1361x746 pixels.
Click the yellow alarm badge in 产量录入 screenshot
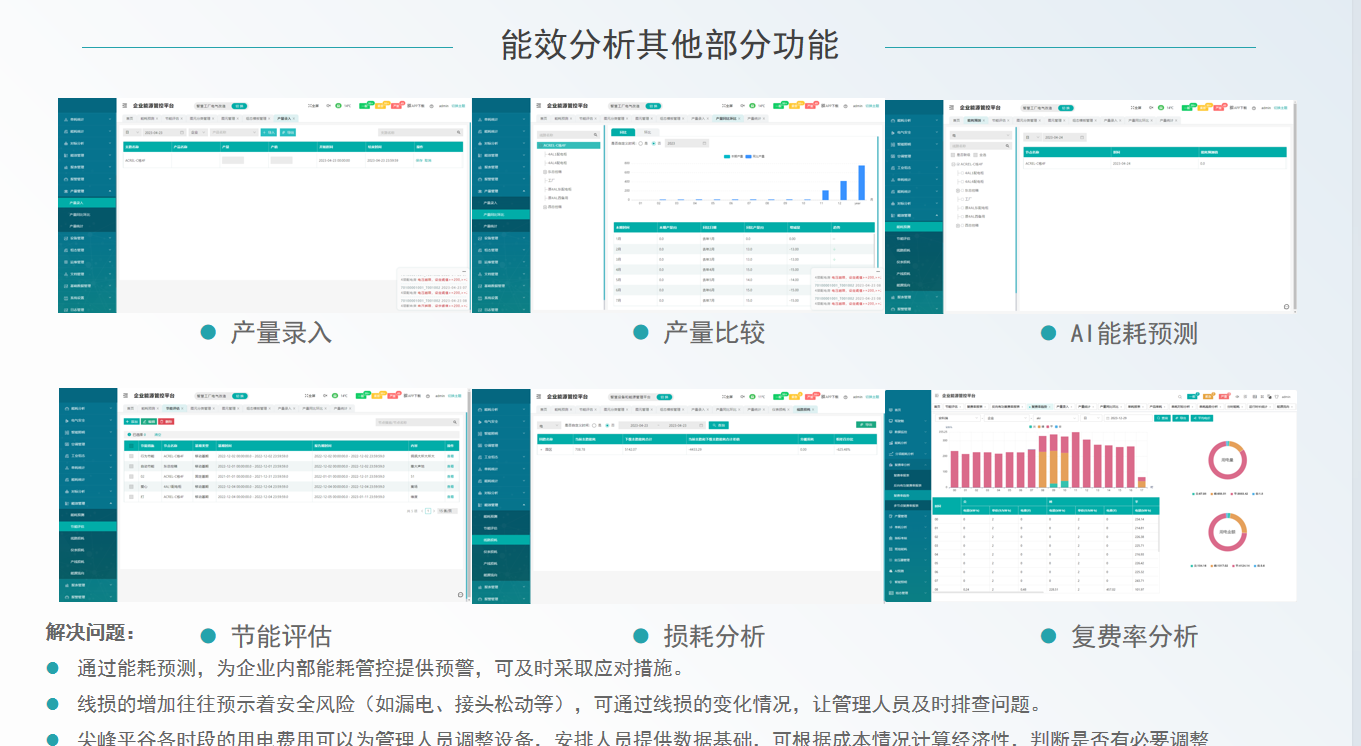pyautogui.click(x=381, y=106)
